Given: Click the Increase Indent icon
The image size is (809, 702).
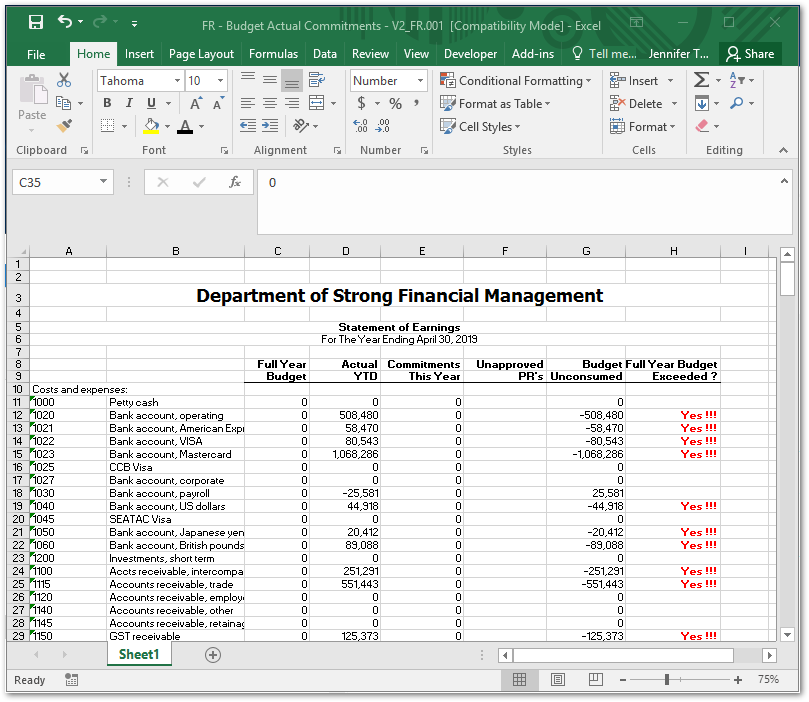Looking at the screenshot, I should pos(270,127).
